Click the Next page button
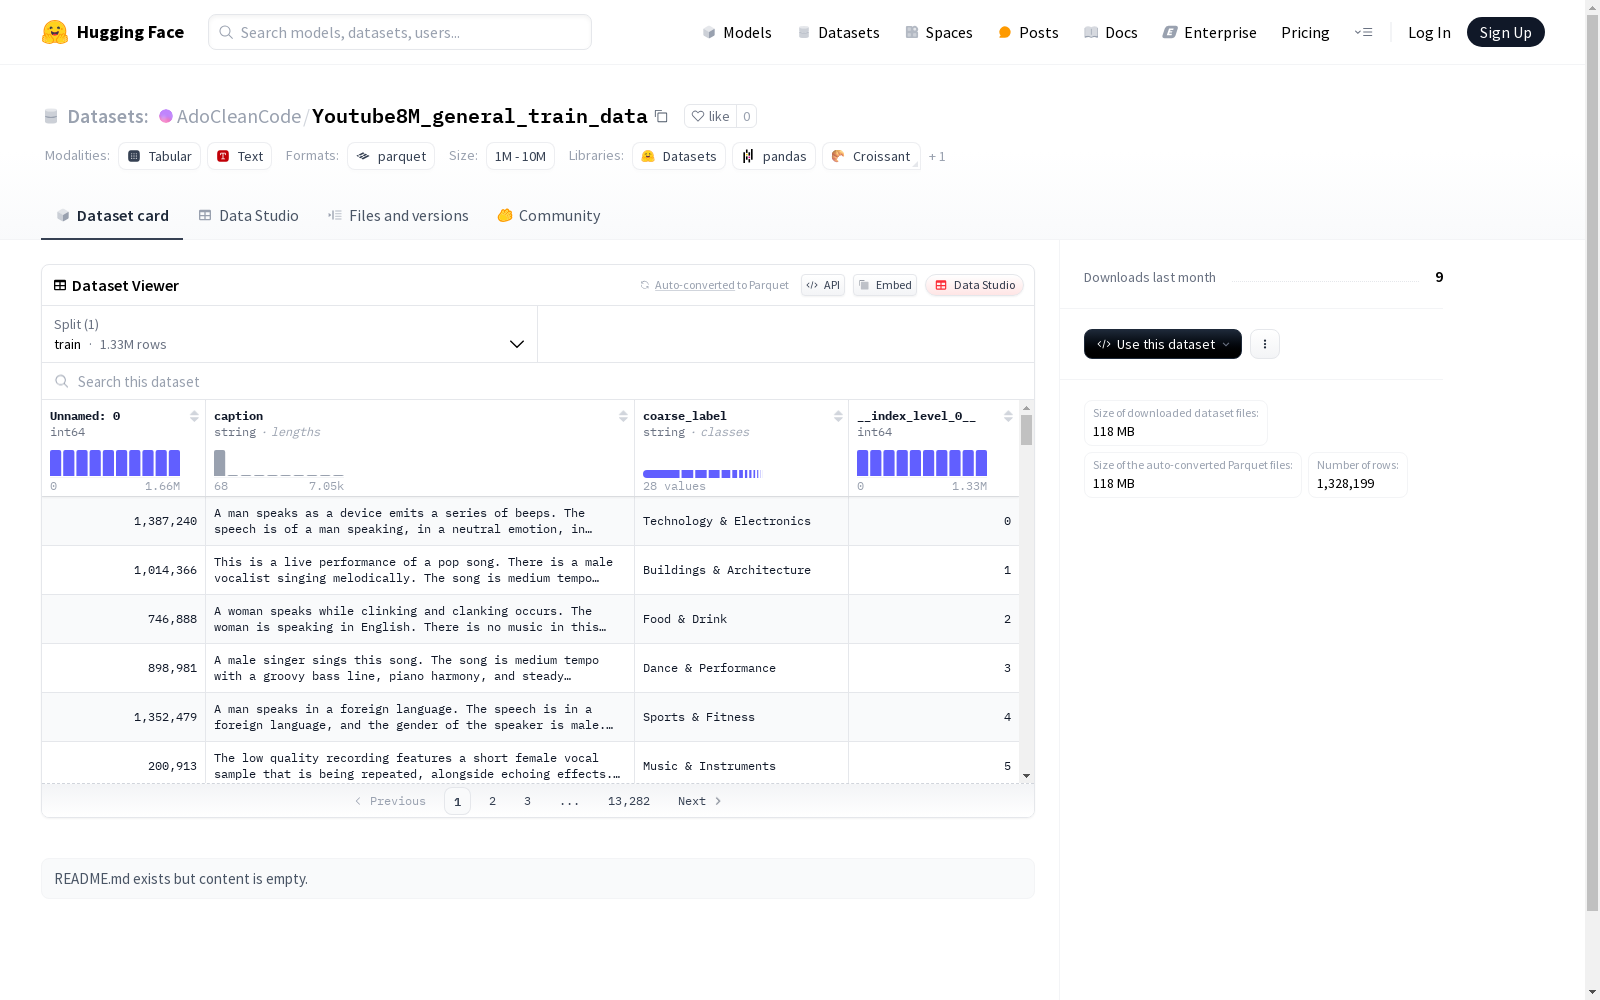Screen dimensions: 1600x1000 pyautogui.click(x=699, y=801)
